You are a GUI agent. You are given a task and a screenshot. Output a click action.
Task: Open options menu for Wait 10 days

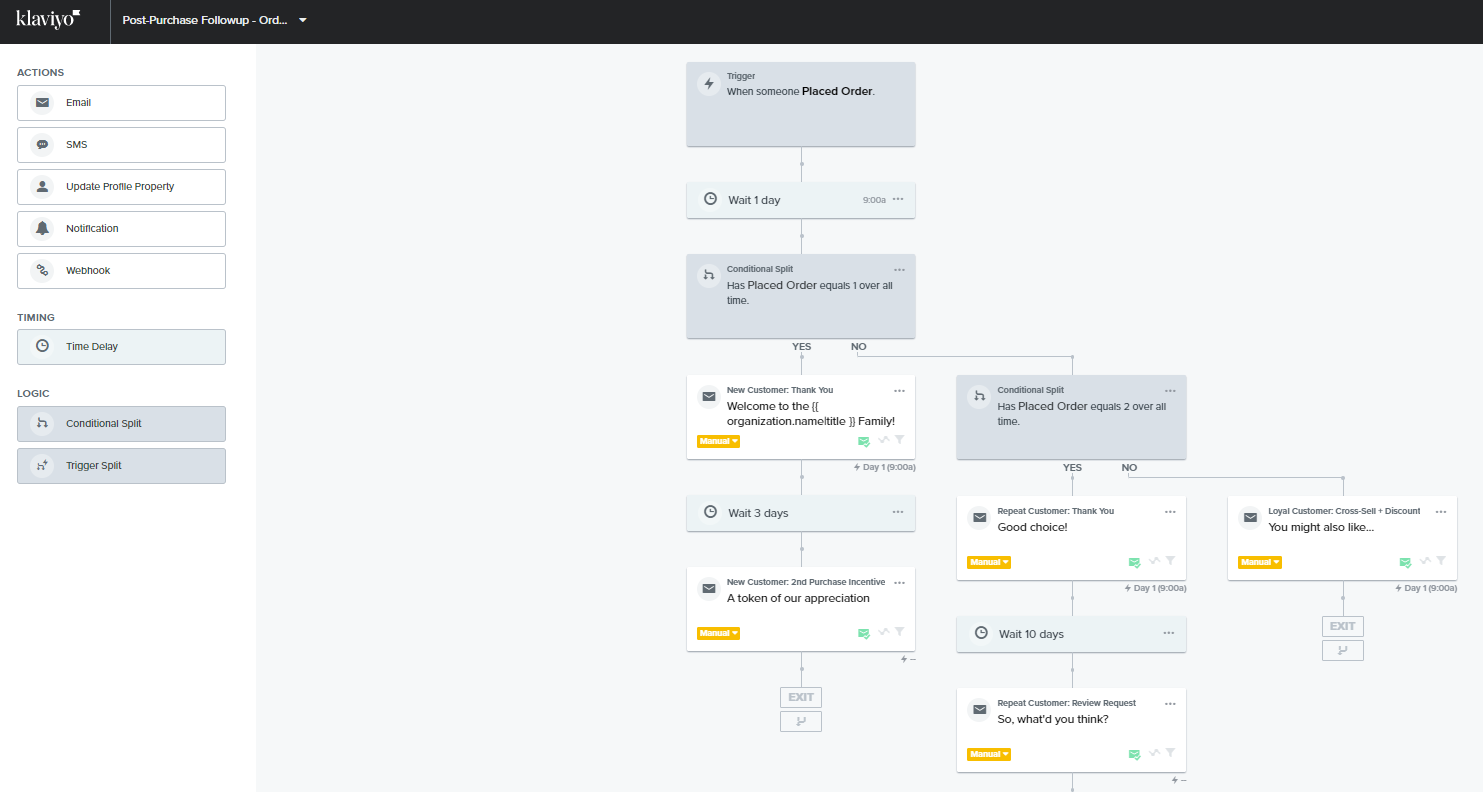[1169, 633]
